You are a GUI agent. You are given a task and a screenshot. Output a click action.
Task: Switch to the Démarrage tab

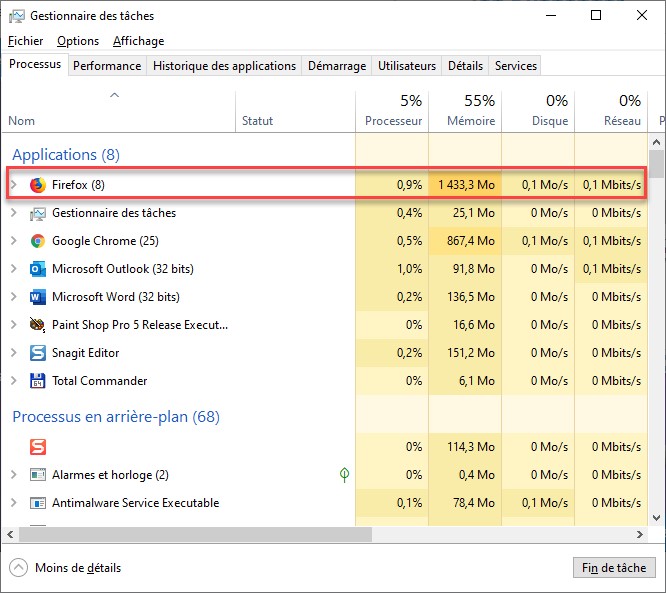[x=336, y=66]
